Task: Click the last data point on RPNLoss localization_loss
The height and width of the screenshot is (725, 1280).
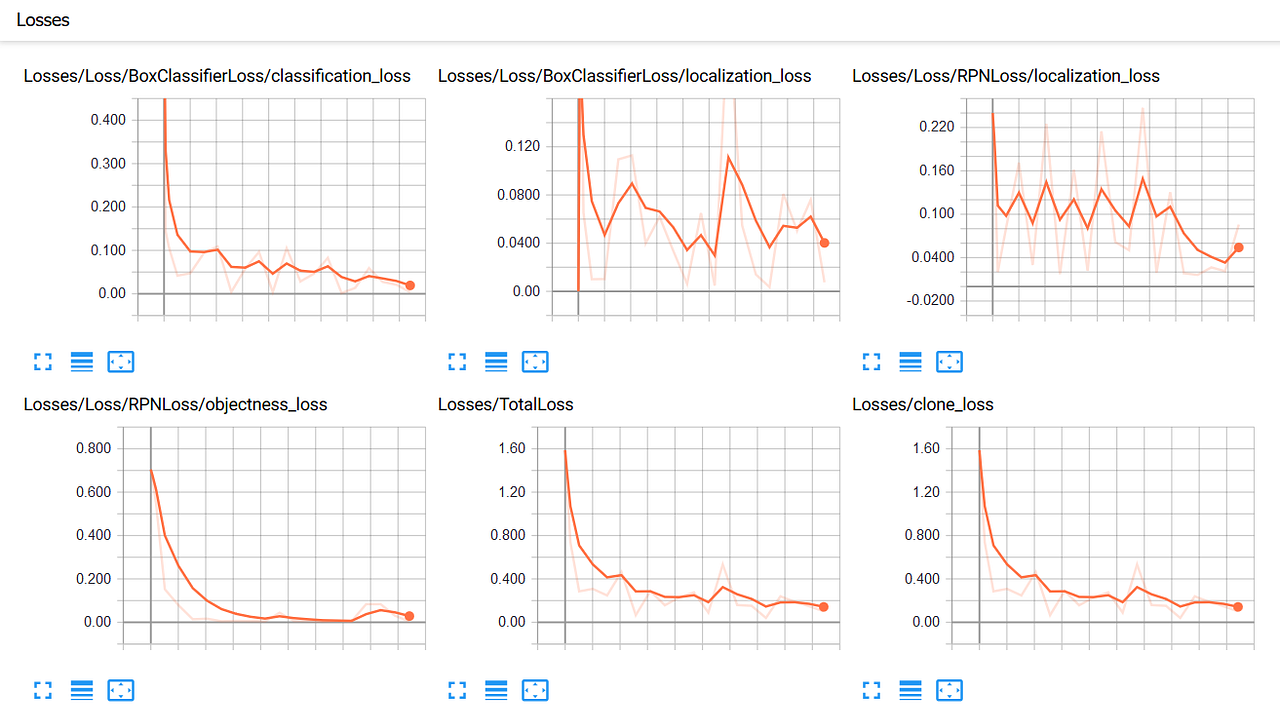Action: (1237, 246)
